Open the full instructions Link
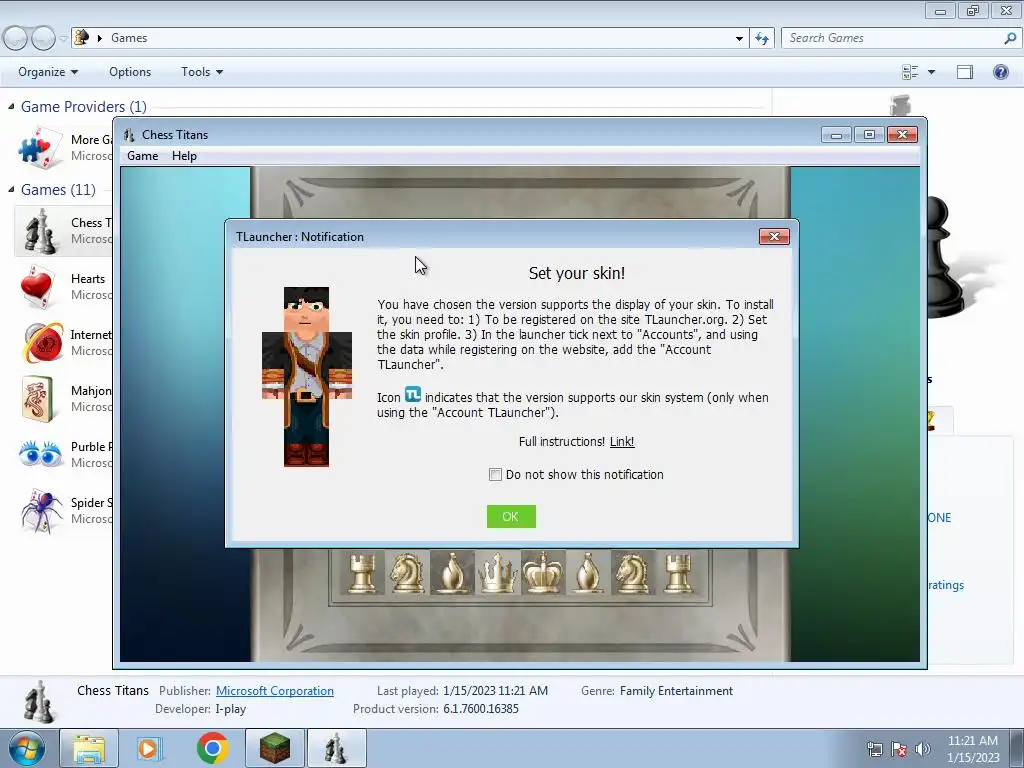This screenshot has width=1024, height=768. [x=622, y=441]
